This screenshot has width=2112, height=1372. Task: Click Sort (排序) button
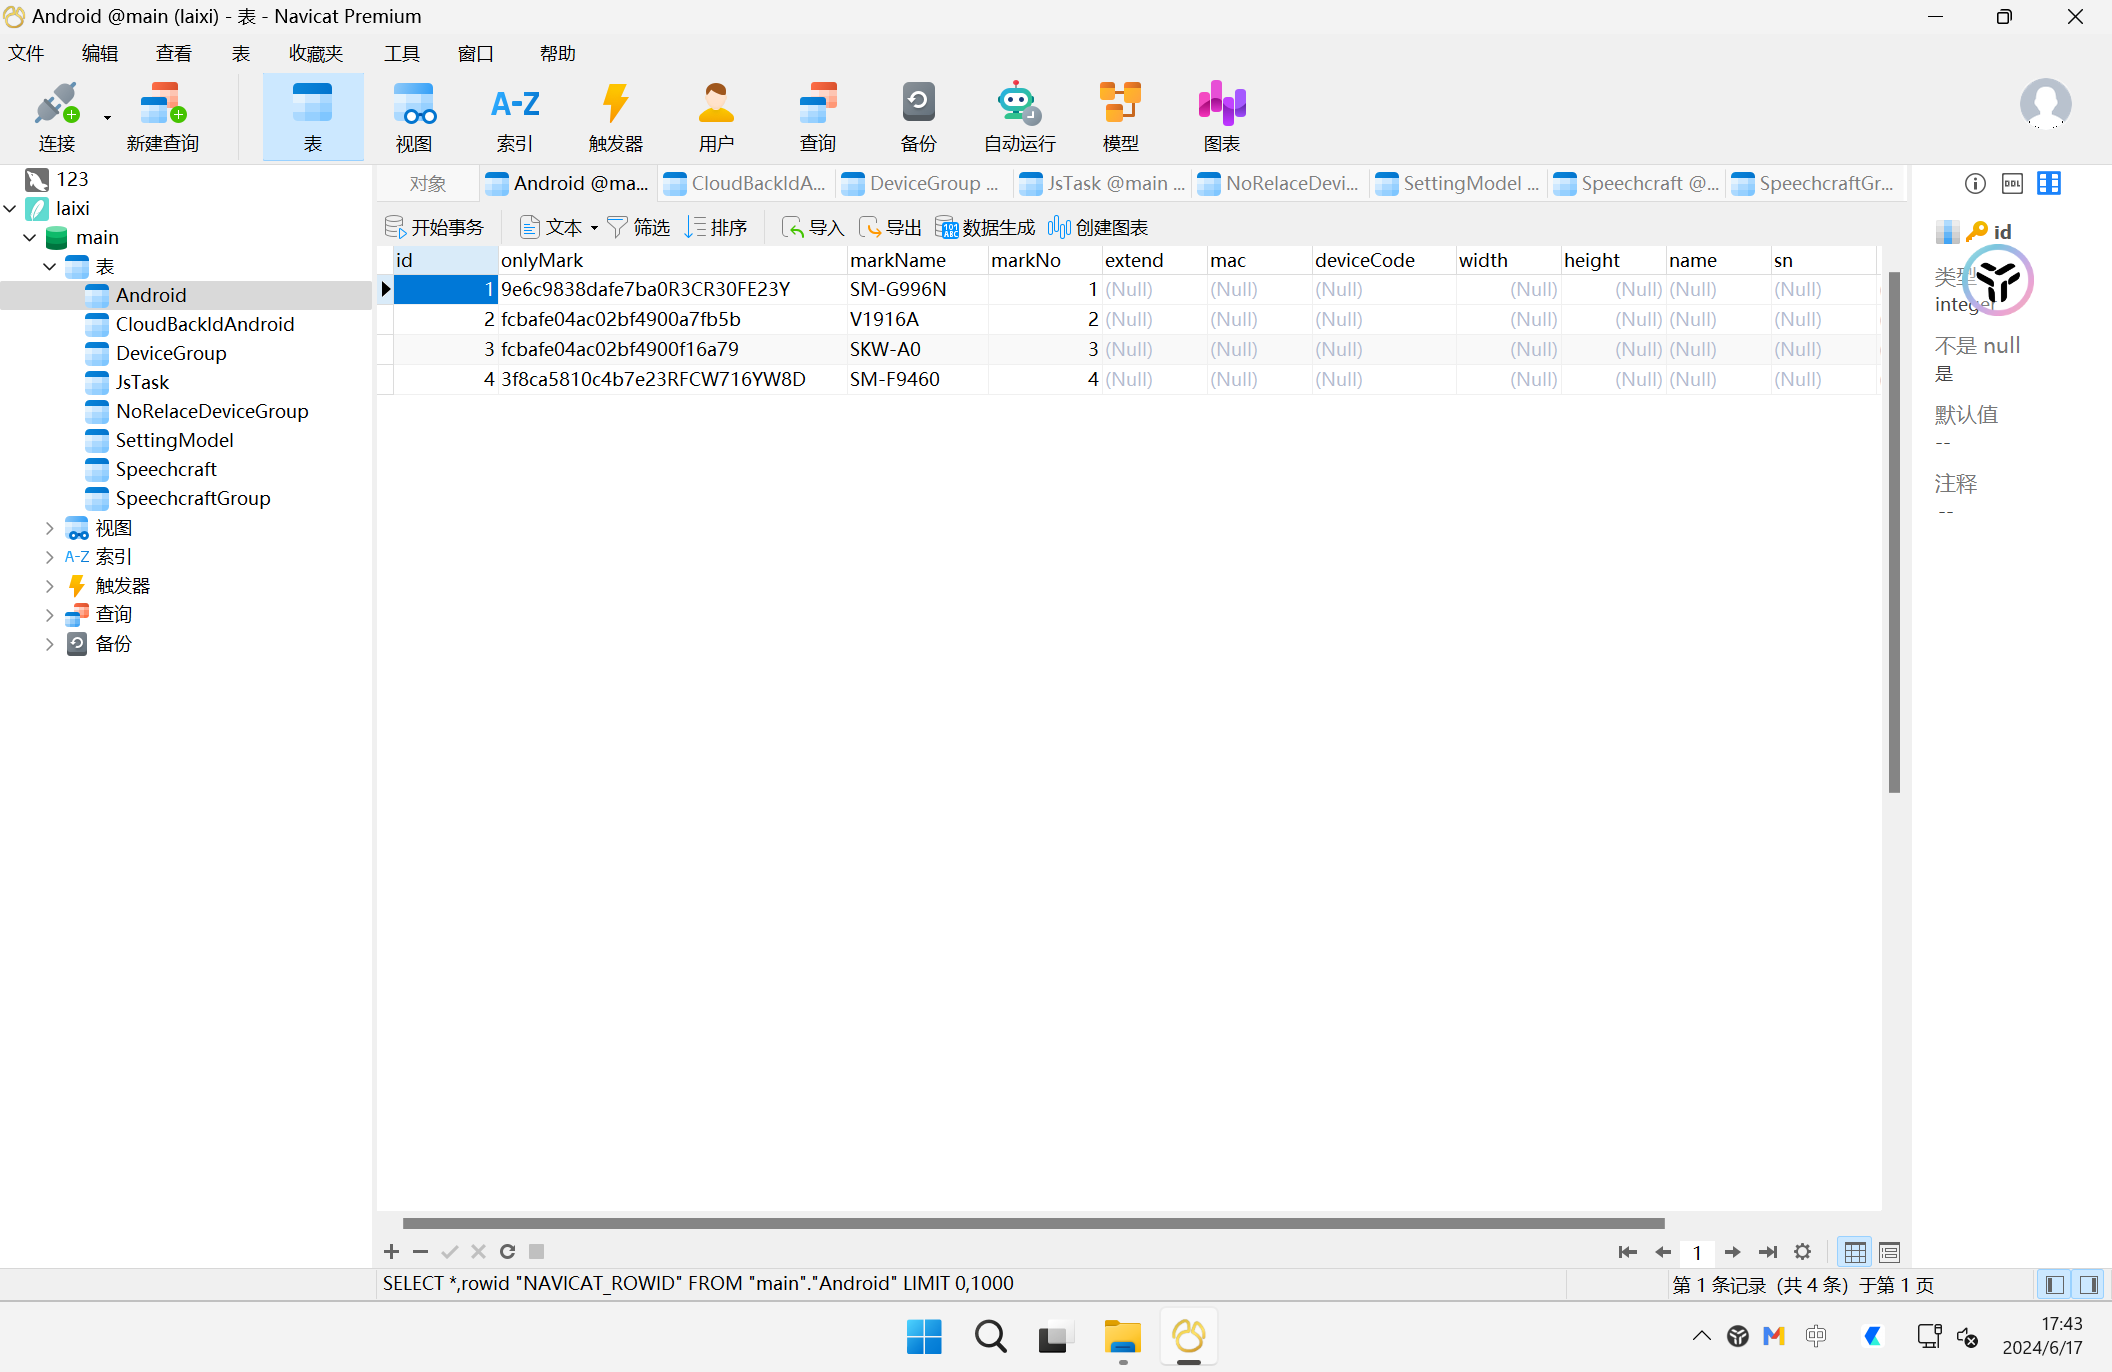716,228
